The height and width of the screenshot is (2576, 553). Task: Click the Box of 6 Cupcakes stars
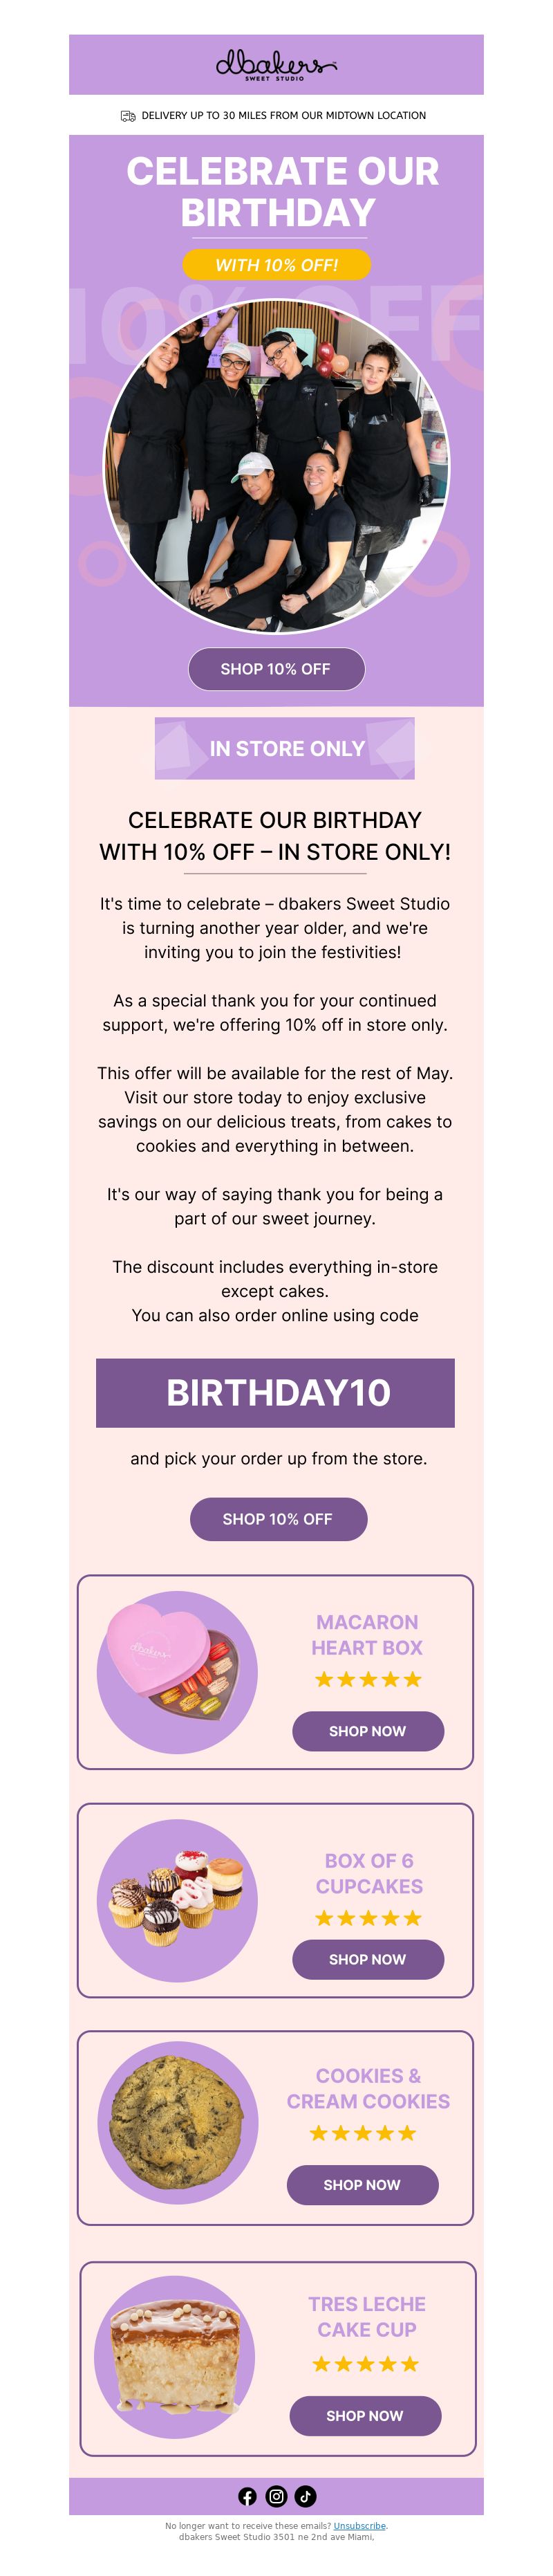click(368, 1917)
